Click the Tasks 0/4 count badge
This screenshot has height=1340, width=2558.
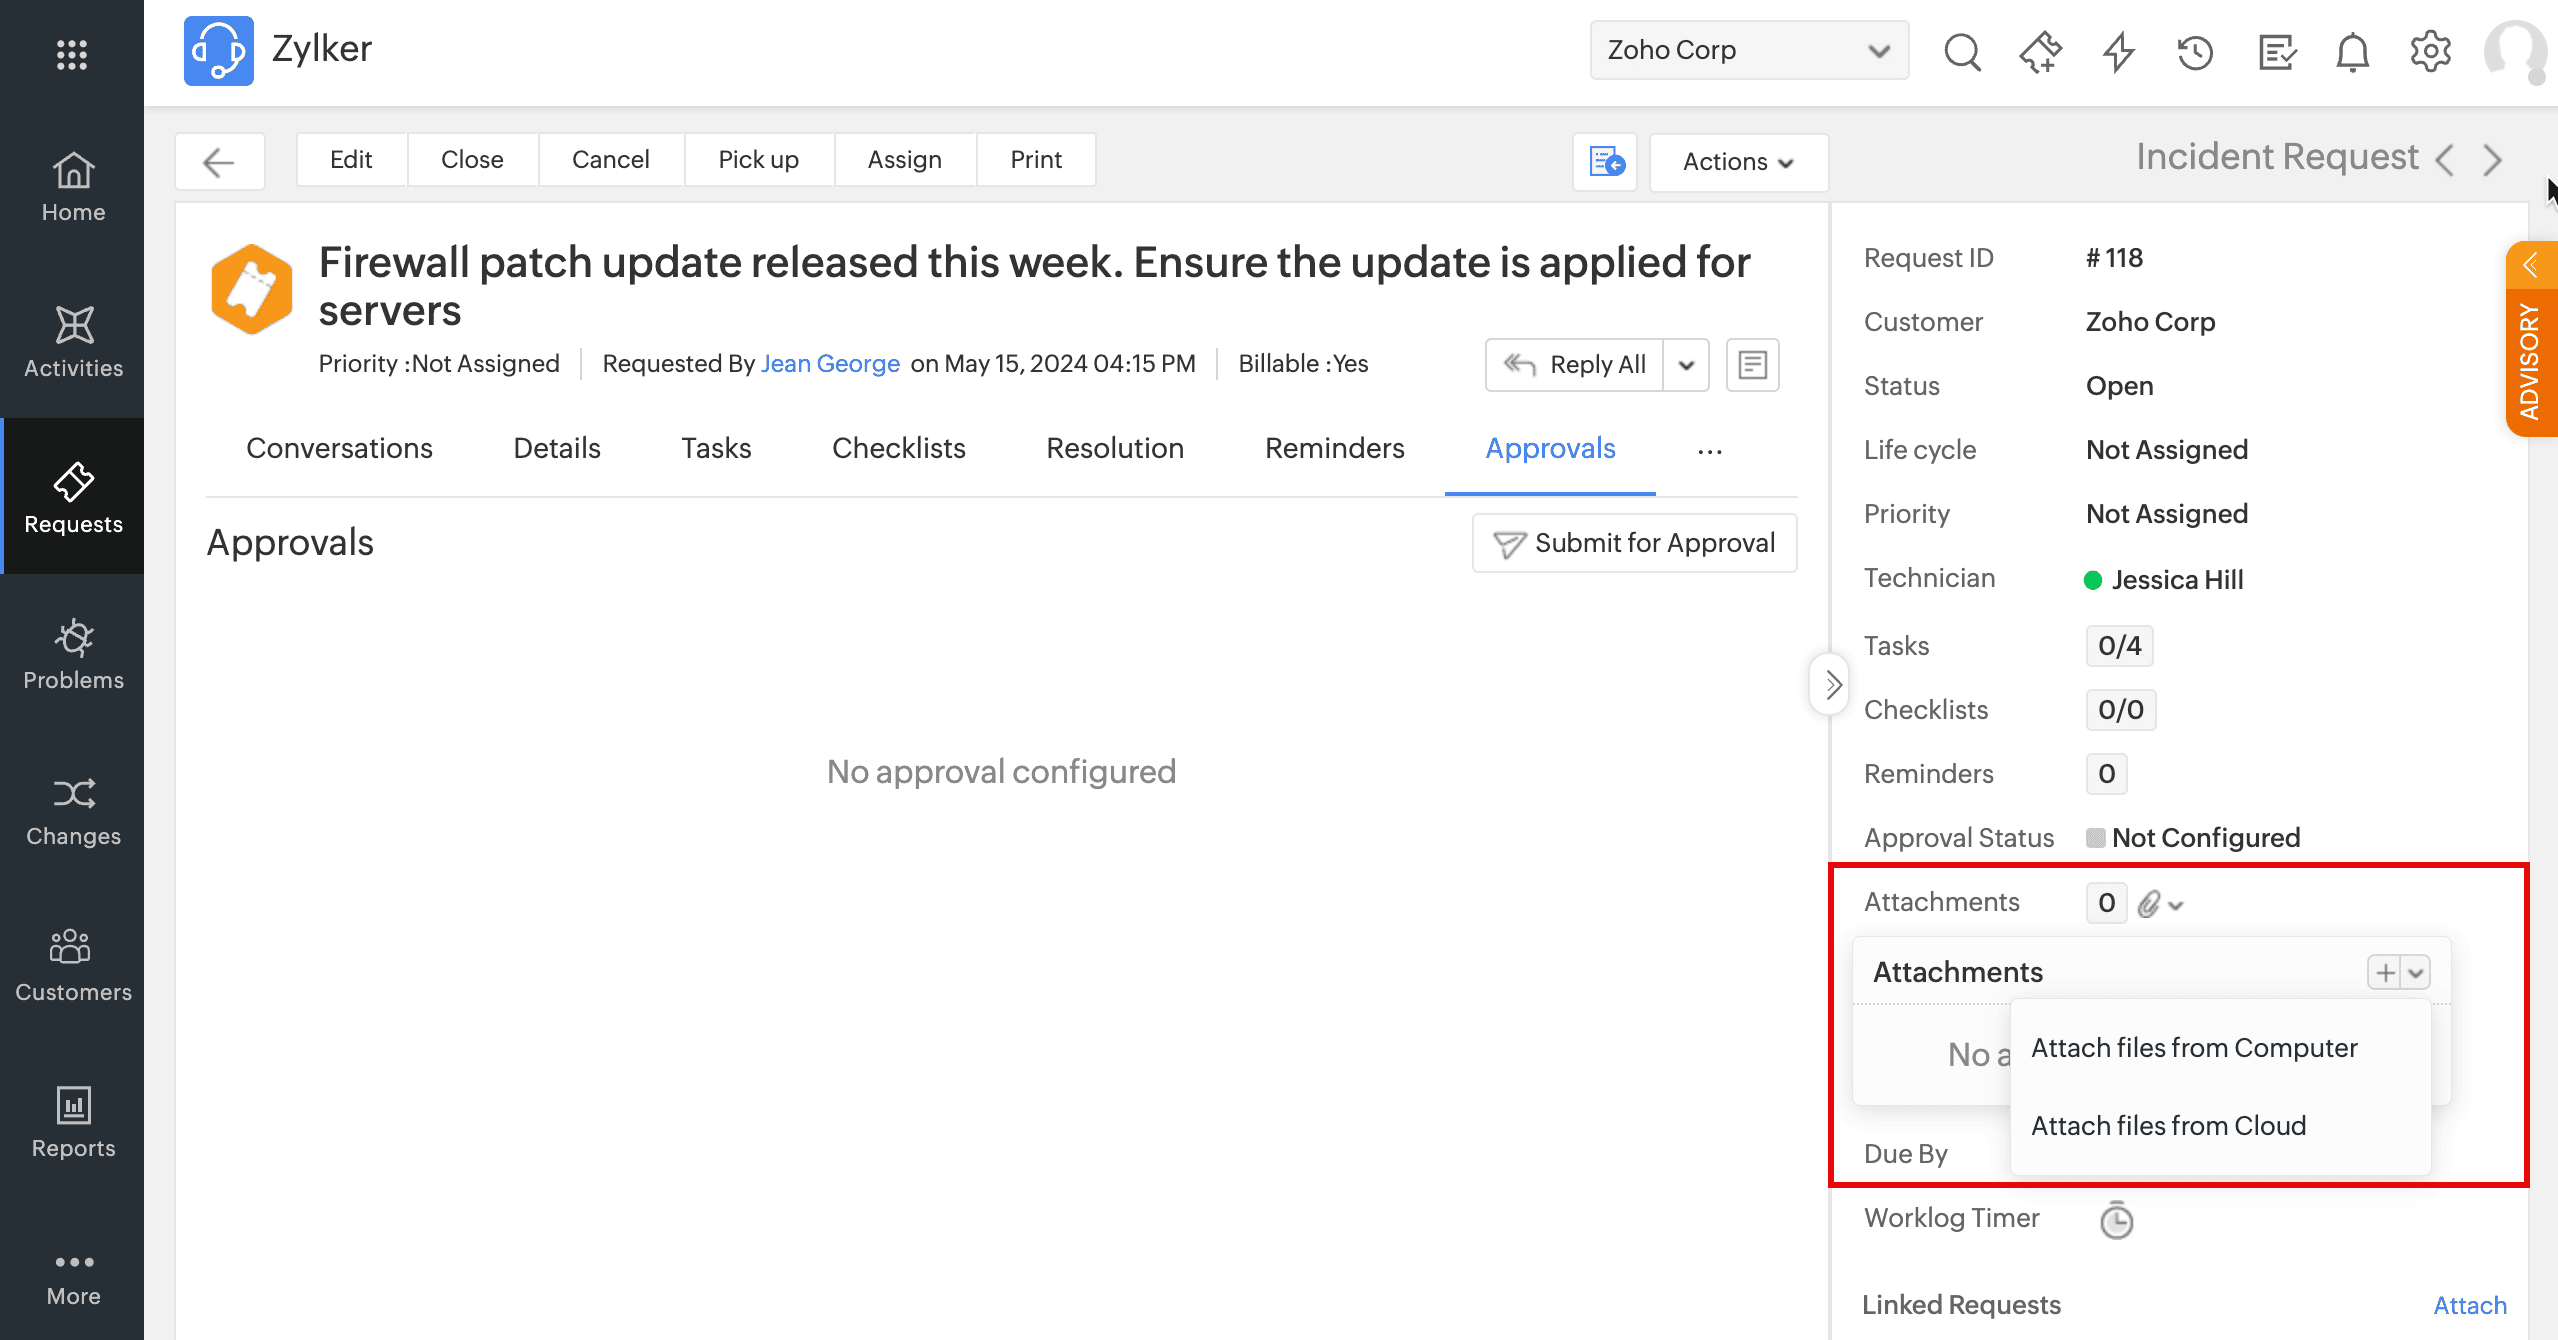coord(2119,646)
